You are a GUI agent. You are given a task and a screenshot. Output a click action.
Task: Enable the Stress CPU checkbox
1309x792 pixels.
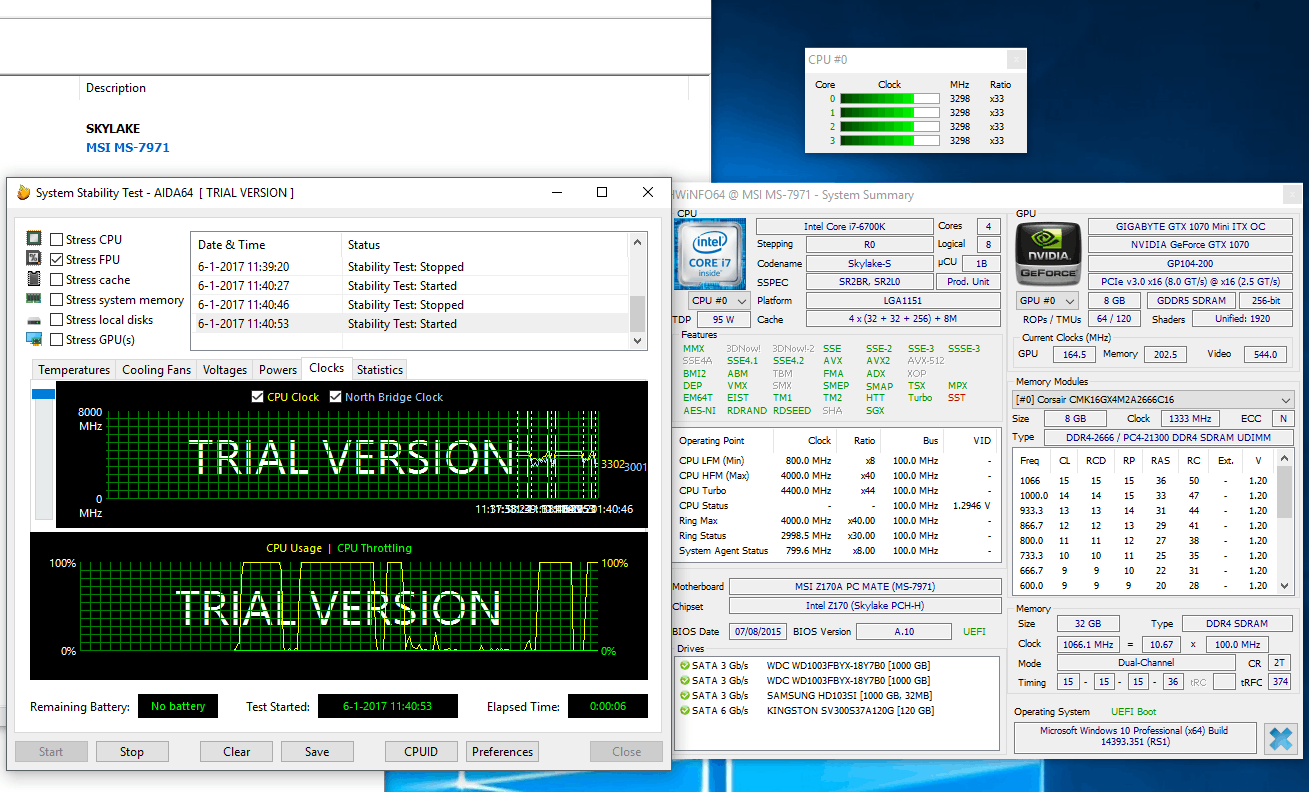tap(57, 240)
